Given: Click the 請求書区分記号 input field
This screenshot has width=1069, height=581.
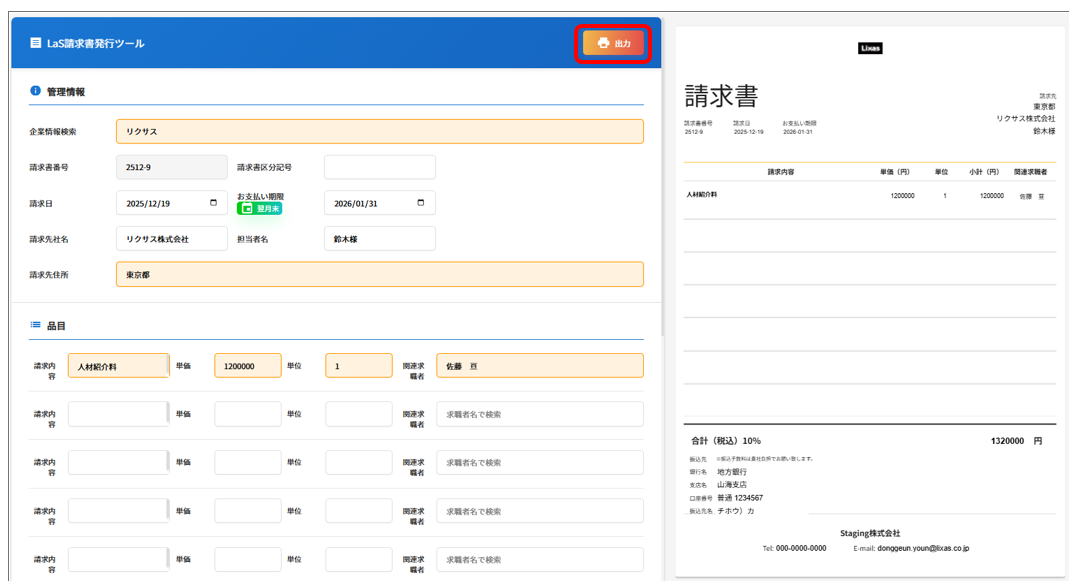Looking at the screenshot, I should pyautogui.click(x=379, y=167).
